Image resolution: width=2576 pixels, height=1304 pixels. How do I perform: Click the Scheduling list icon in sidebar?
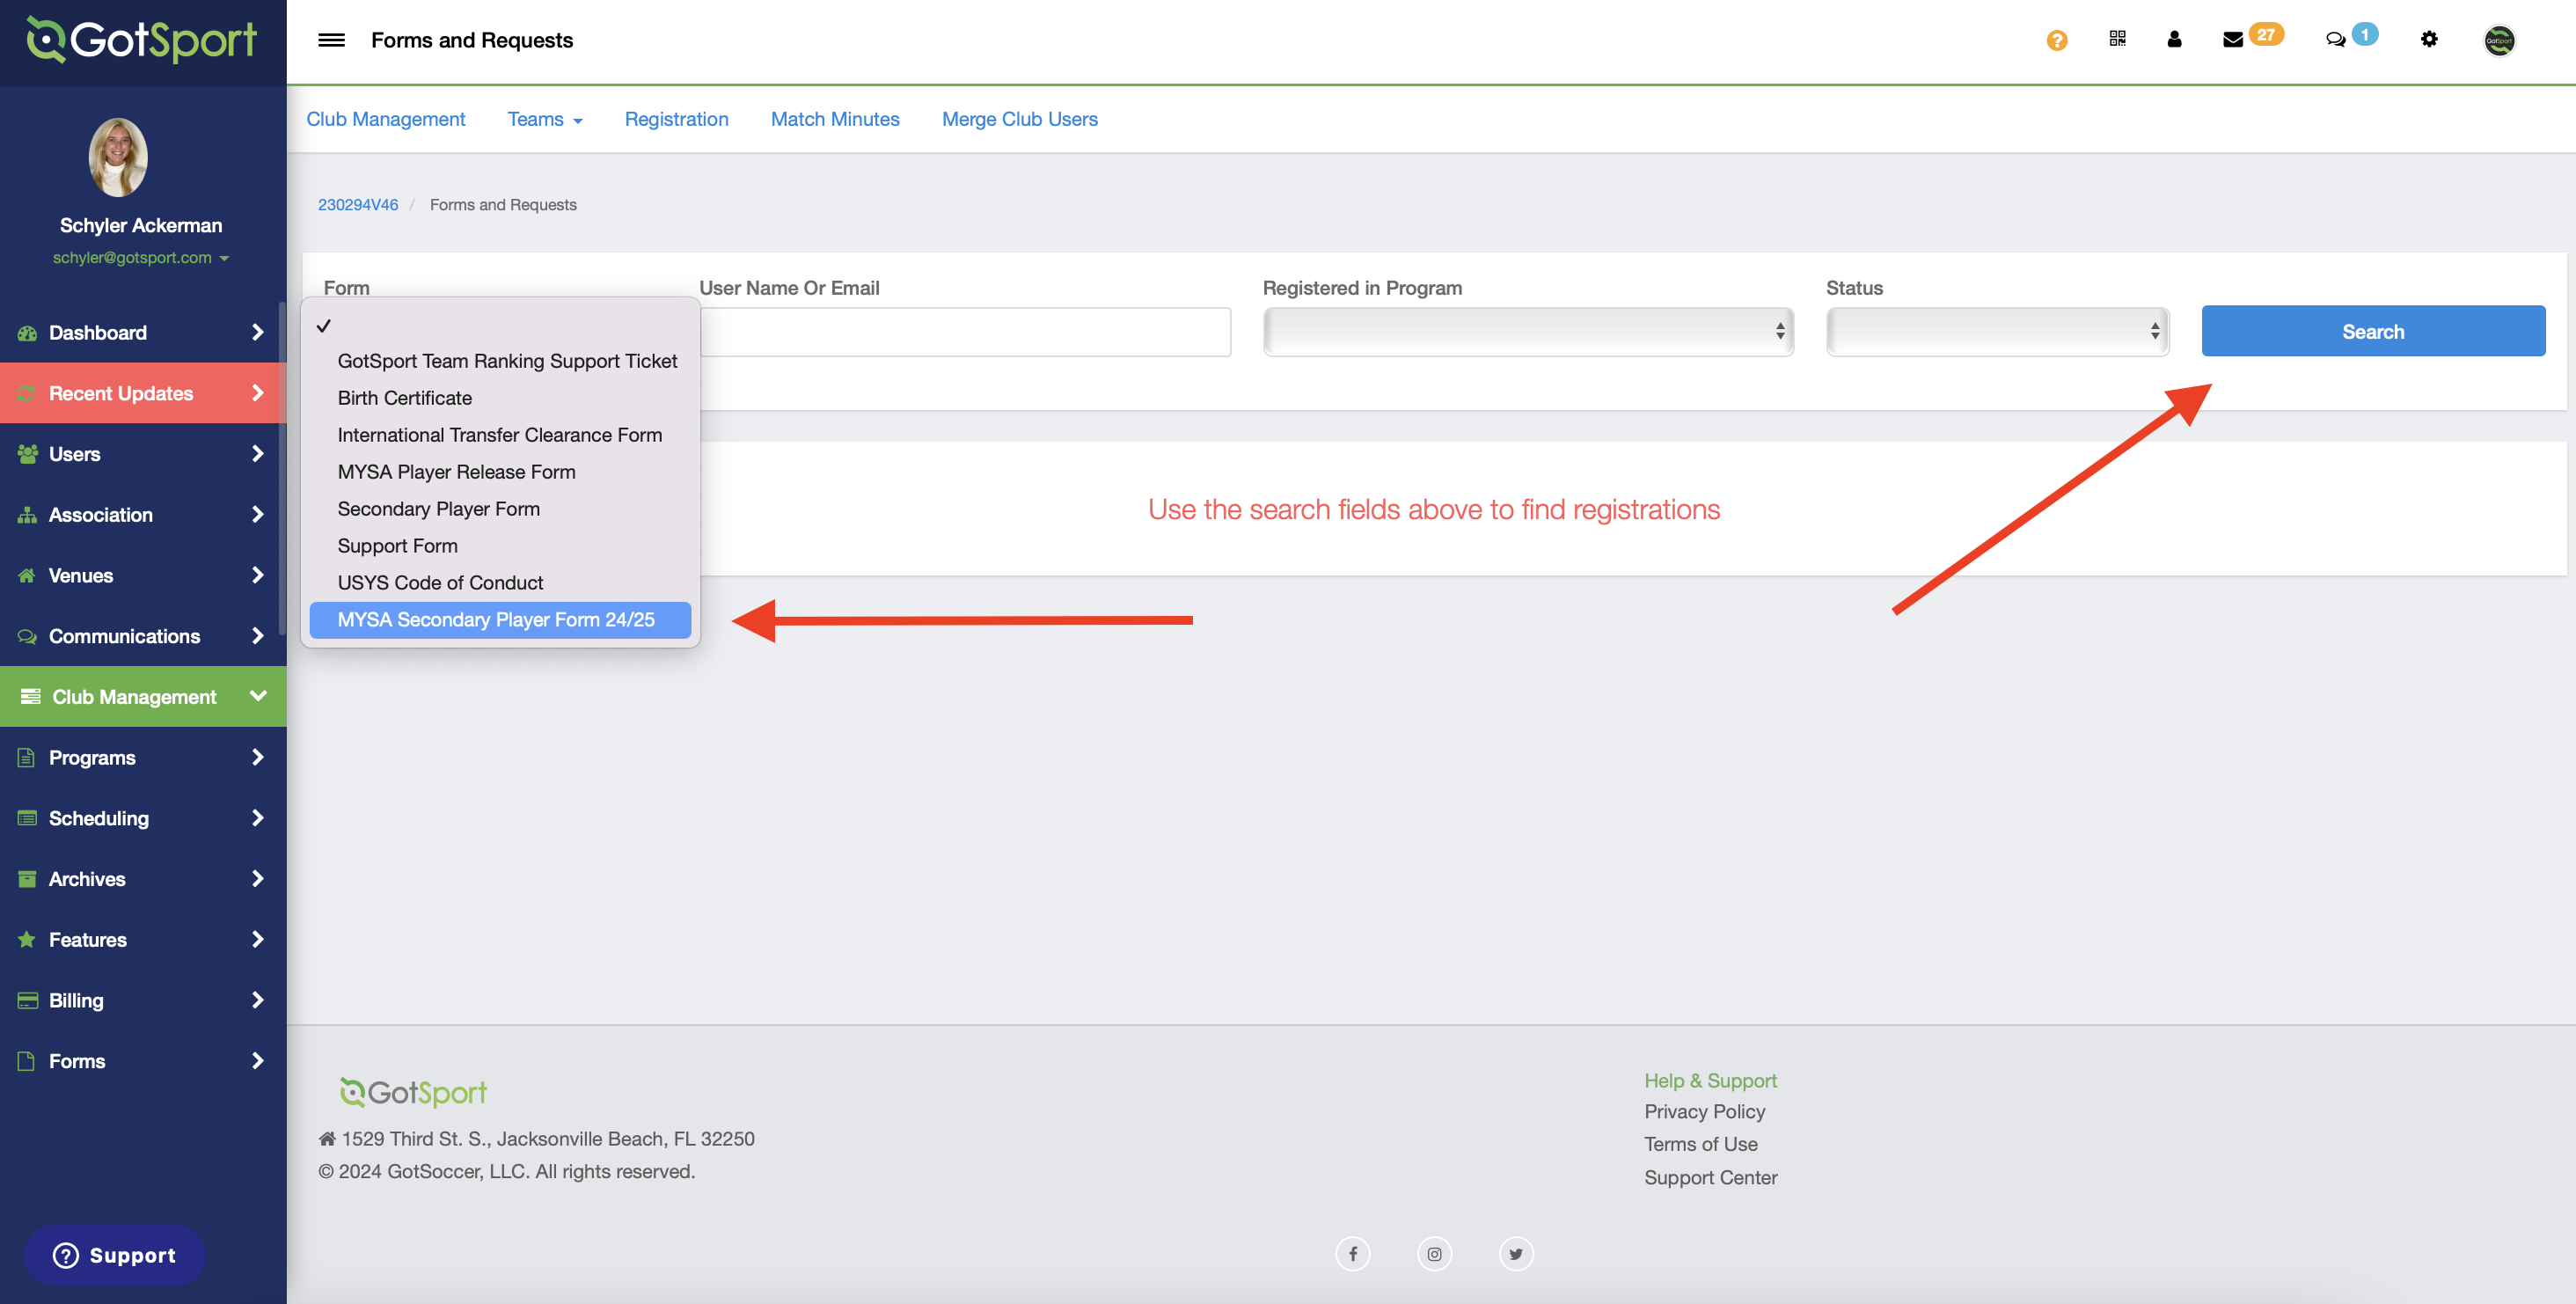27,818
